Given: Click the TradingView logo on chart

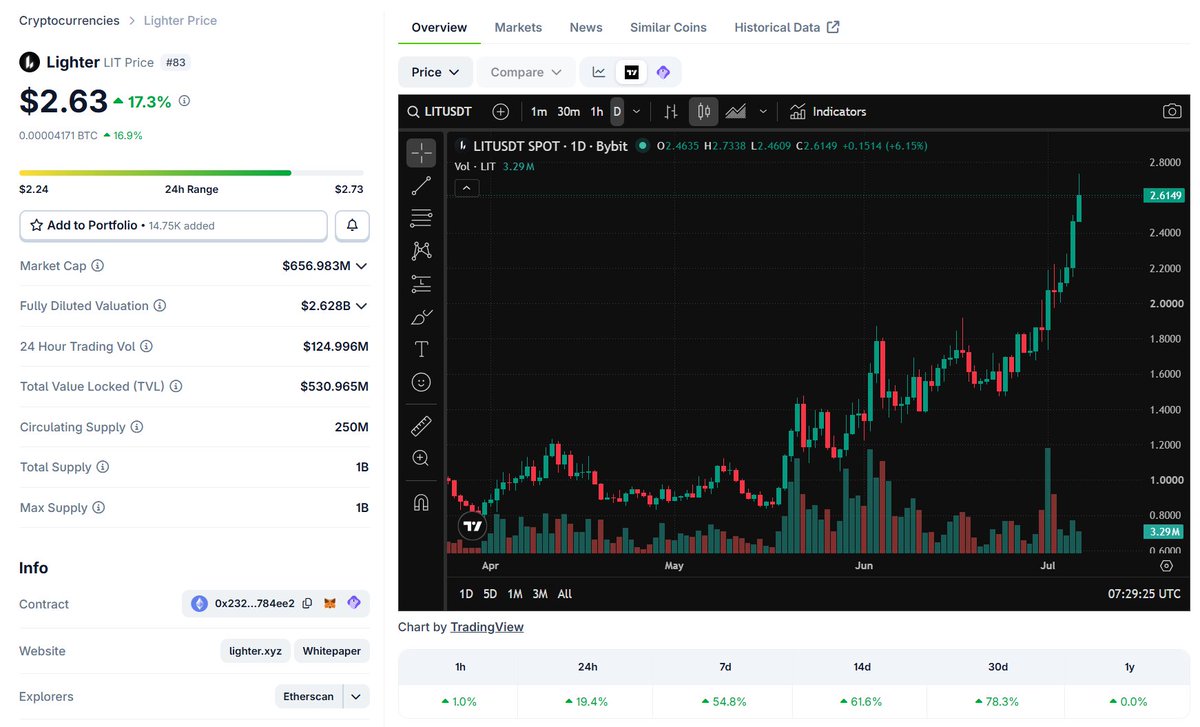Looking at the screenshot, I should point(473,526).
